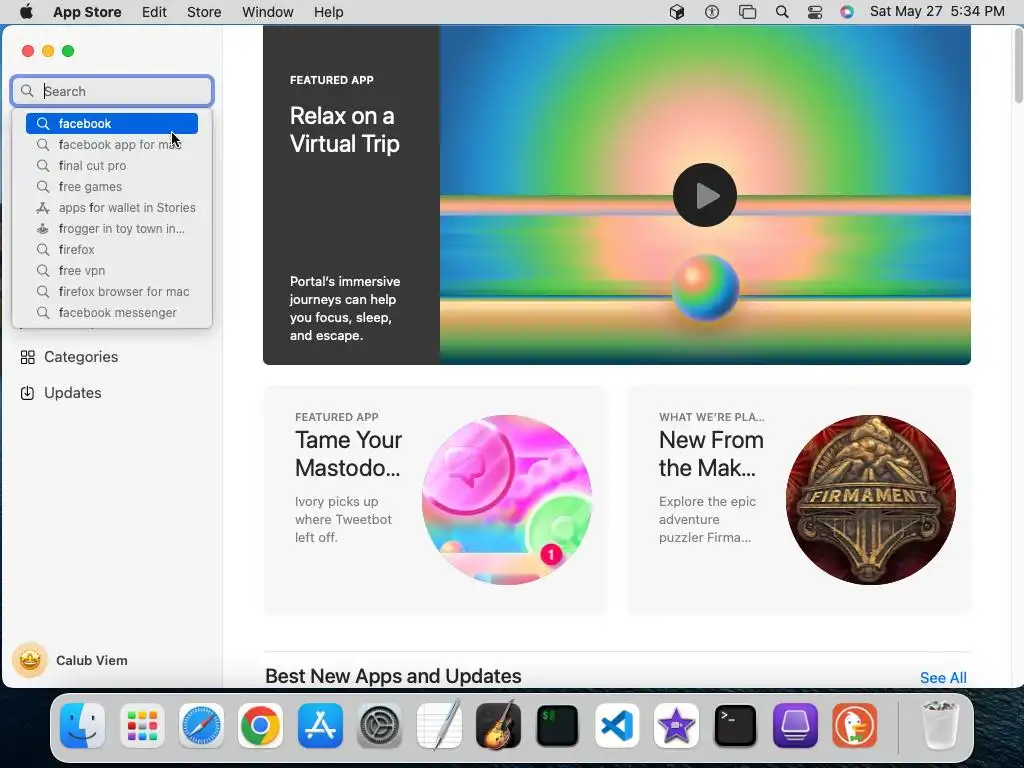The height and width of the screenshot is (768, 1024).
Task: Open the Apple menu
Action: click(x=26, y=12)
